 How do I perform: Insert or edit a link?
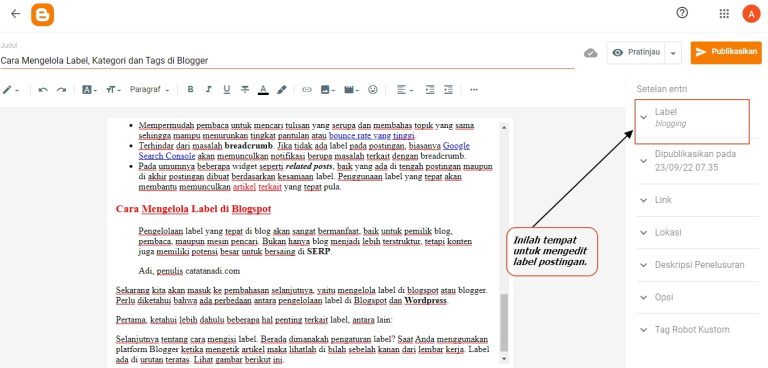point(307,90)
